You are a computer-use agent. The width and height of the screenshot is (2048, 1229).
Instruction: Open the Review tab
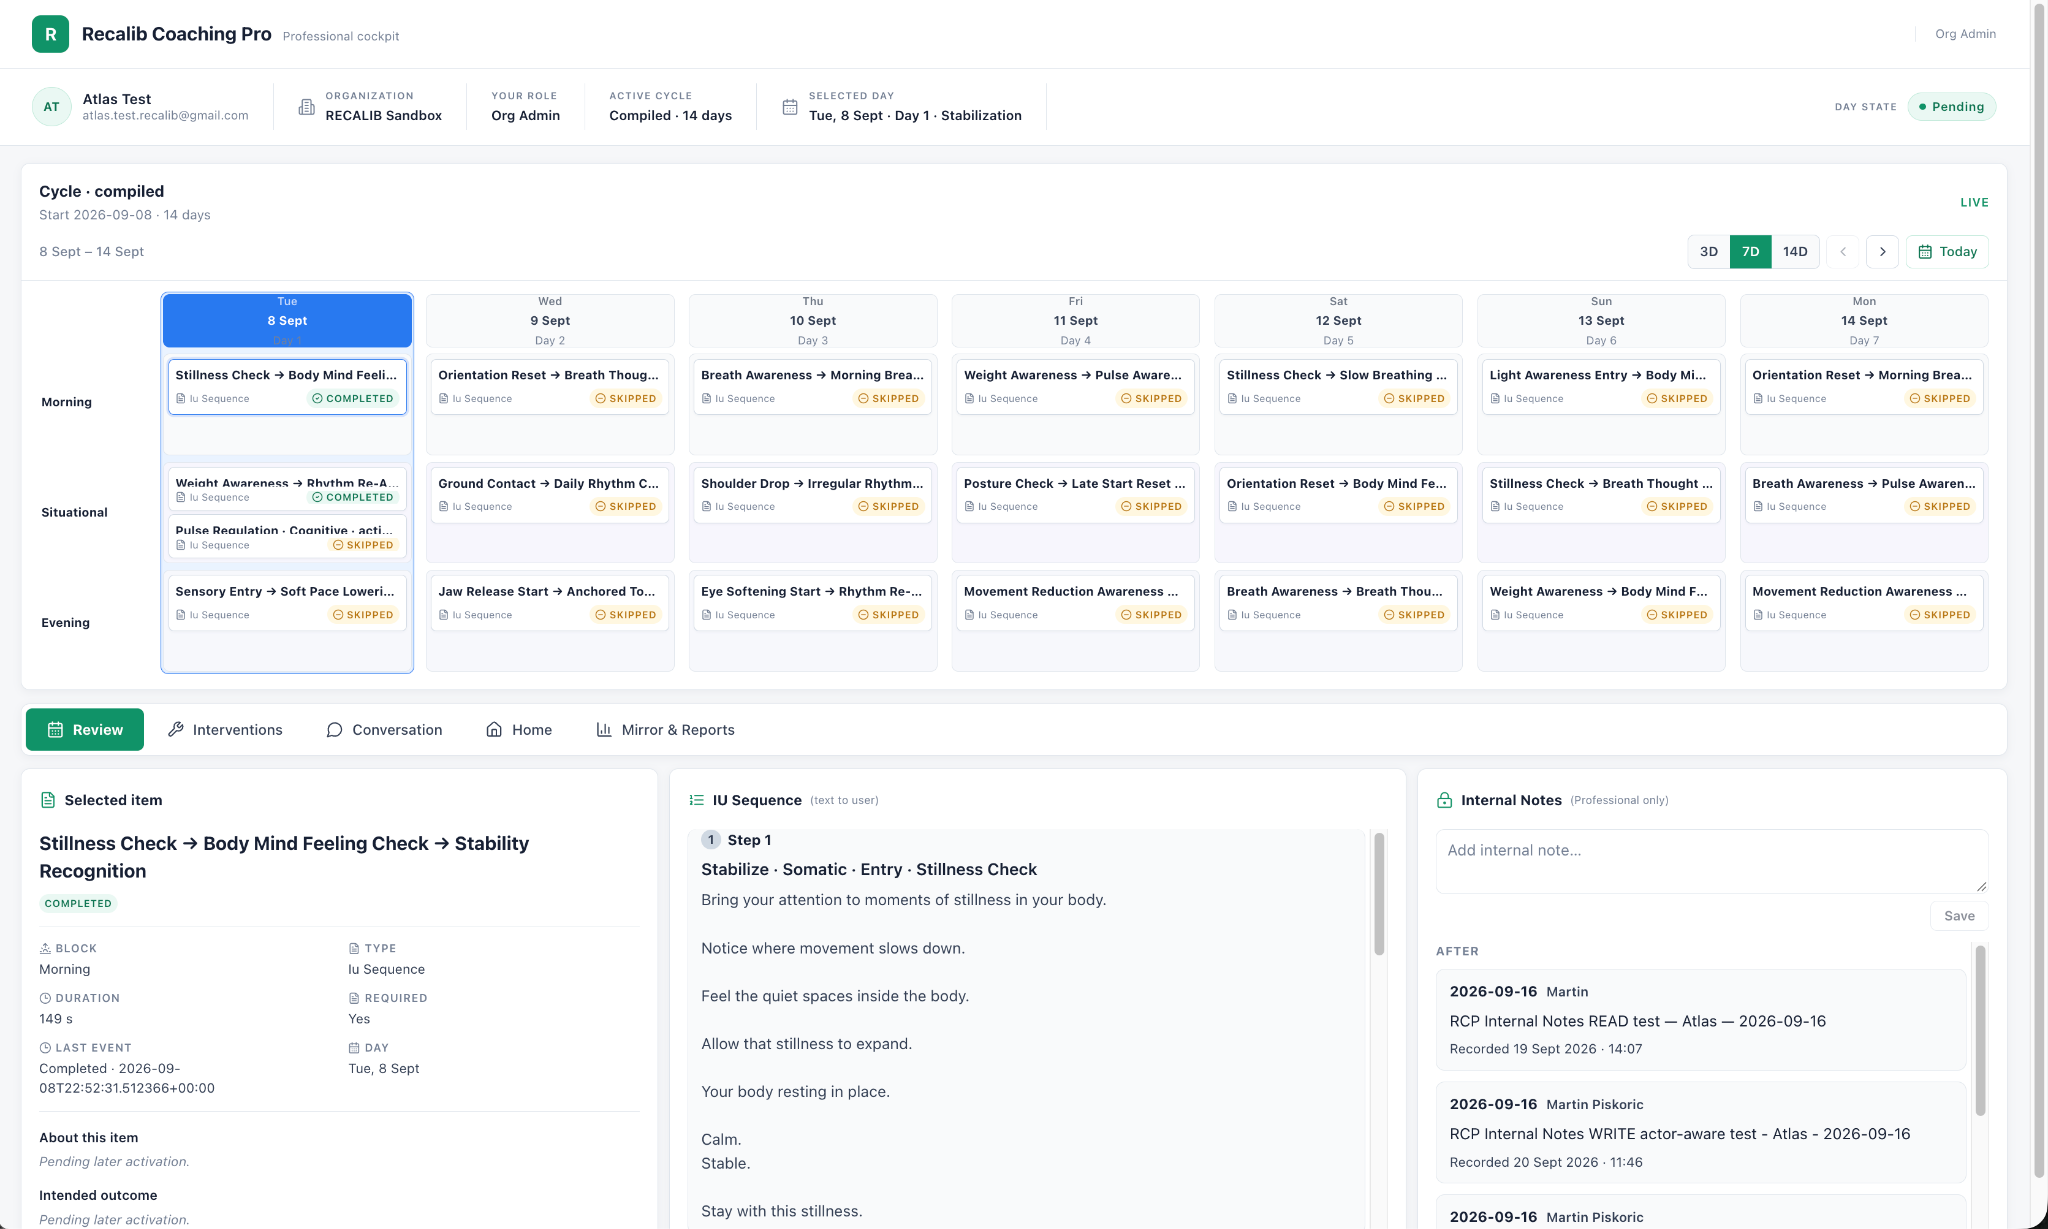[85, 730]
